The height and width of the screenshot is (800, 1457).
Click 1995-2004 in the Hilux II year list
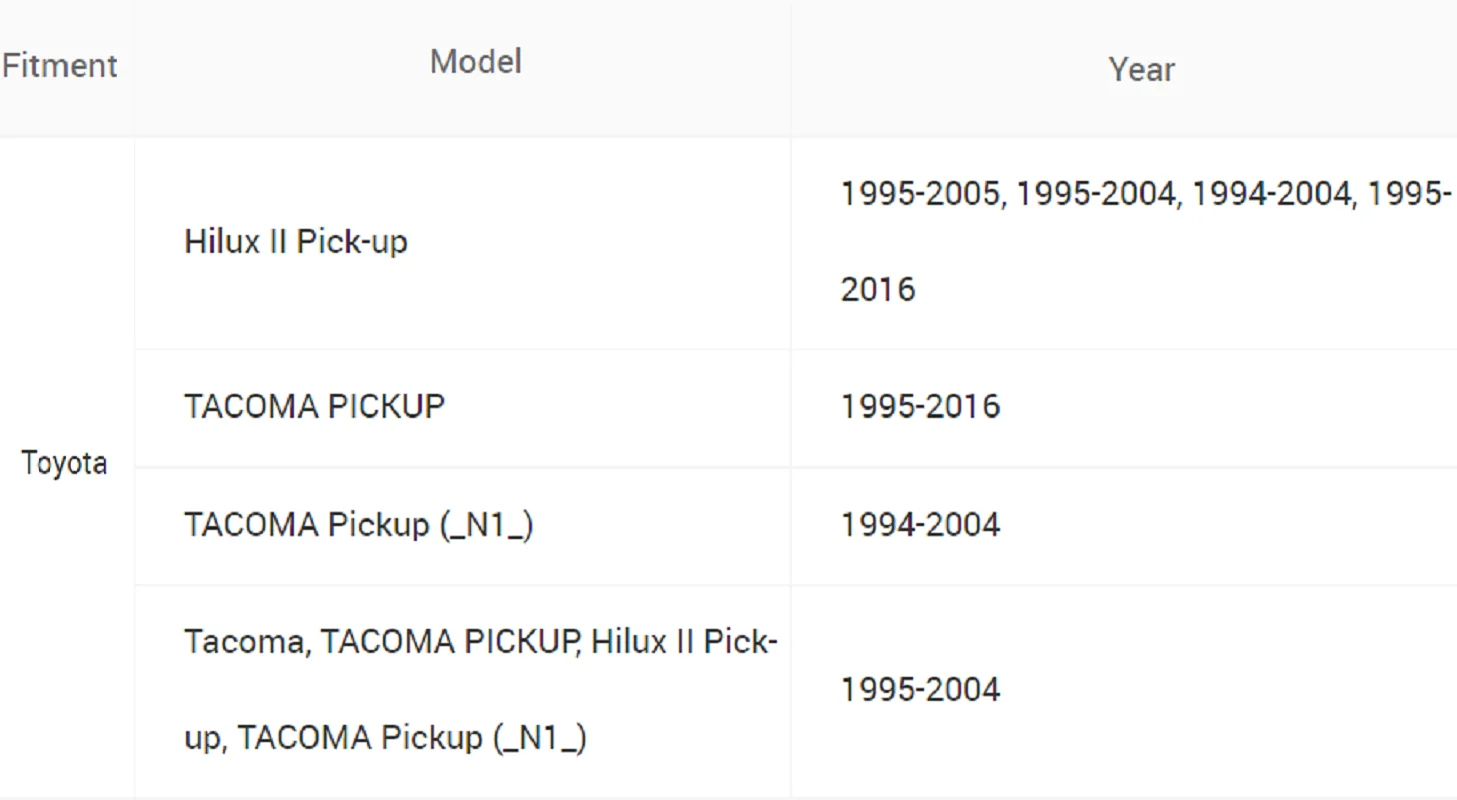[1096, 193]
